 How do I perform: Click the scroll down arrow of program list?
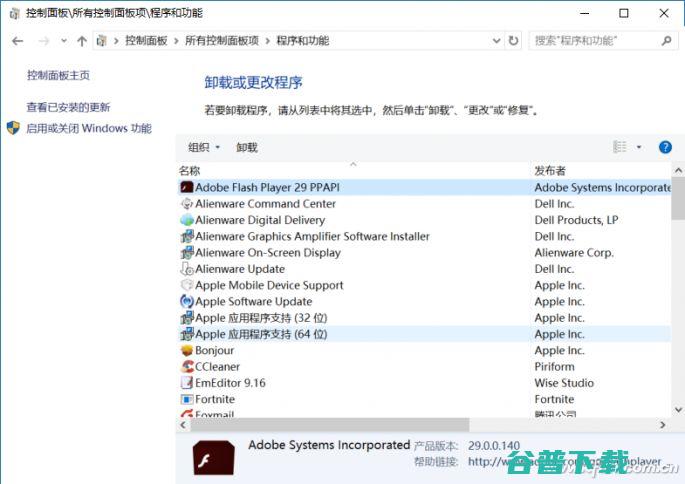(x=678, y=410)
